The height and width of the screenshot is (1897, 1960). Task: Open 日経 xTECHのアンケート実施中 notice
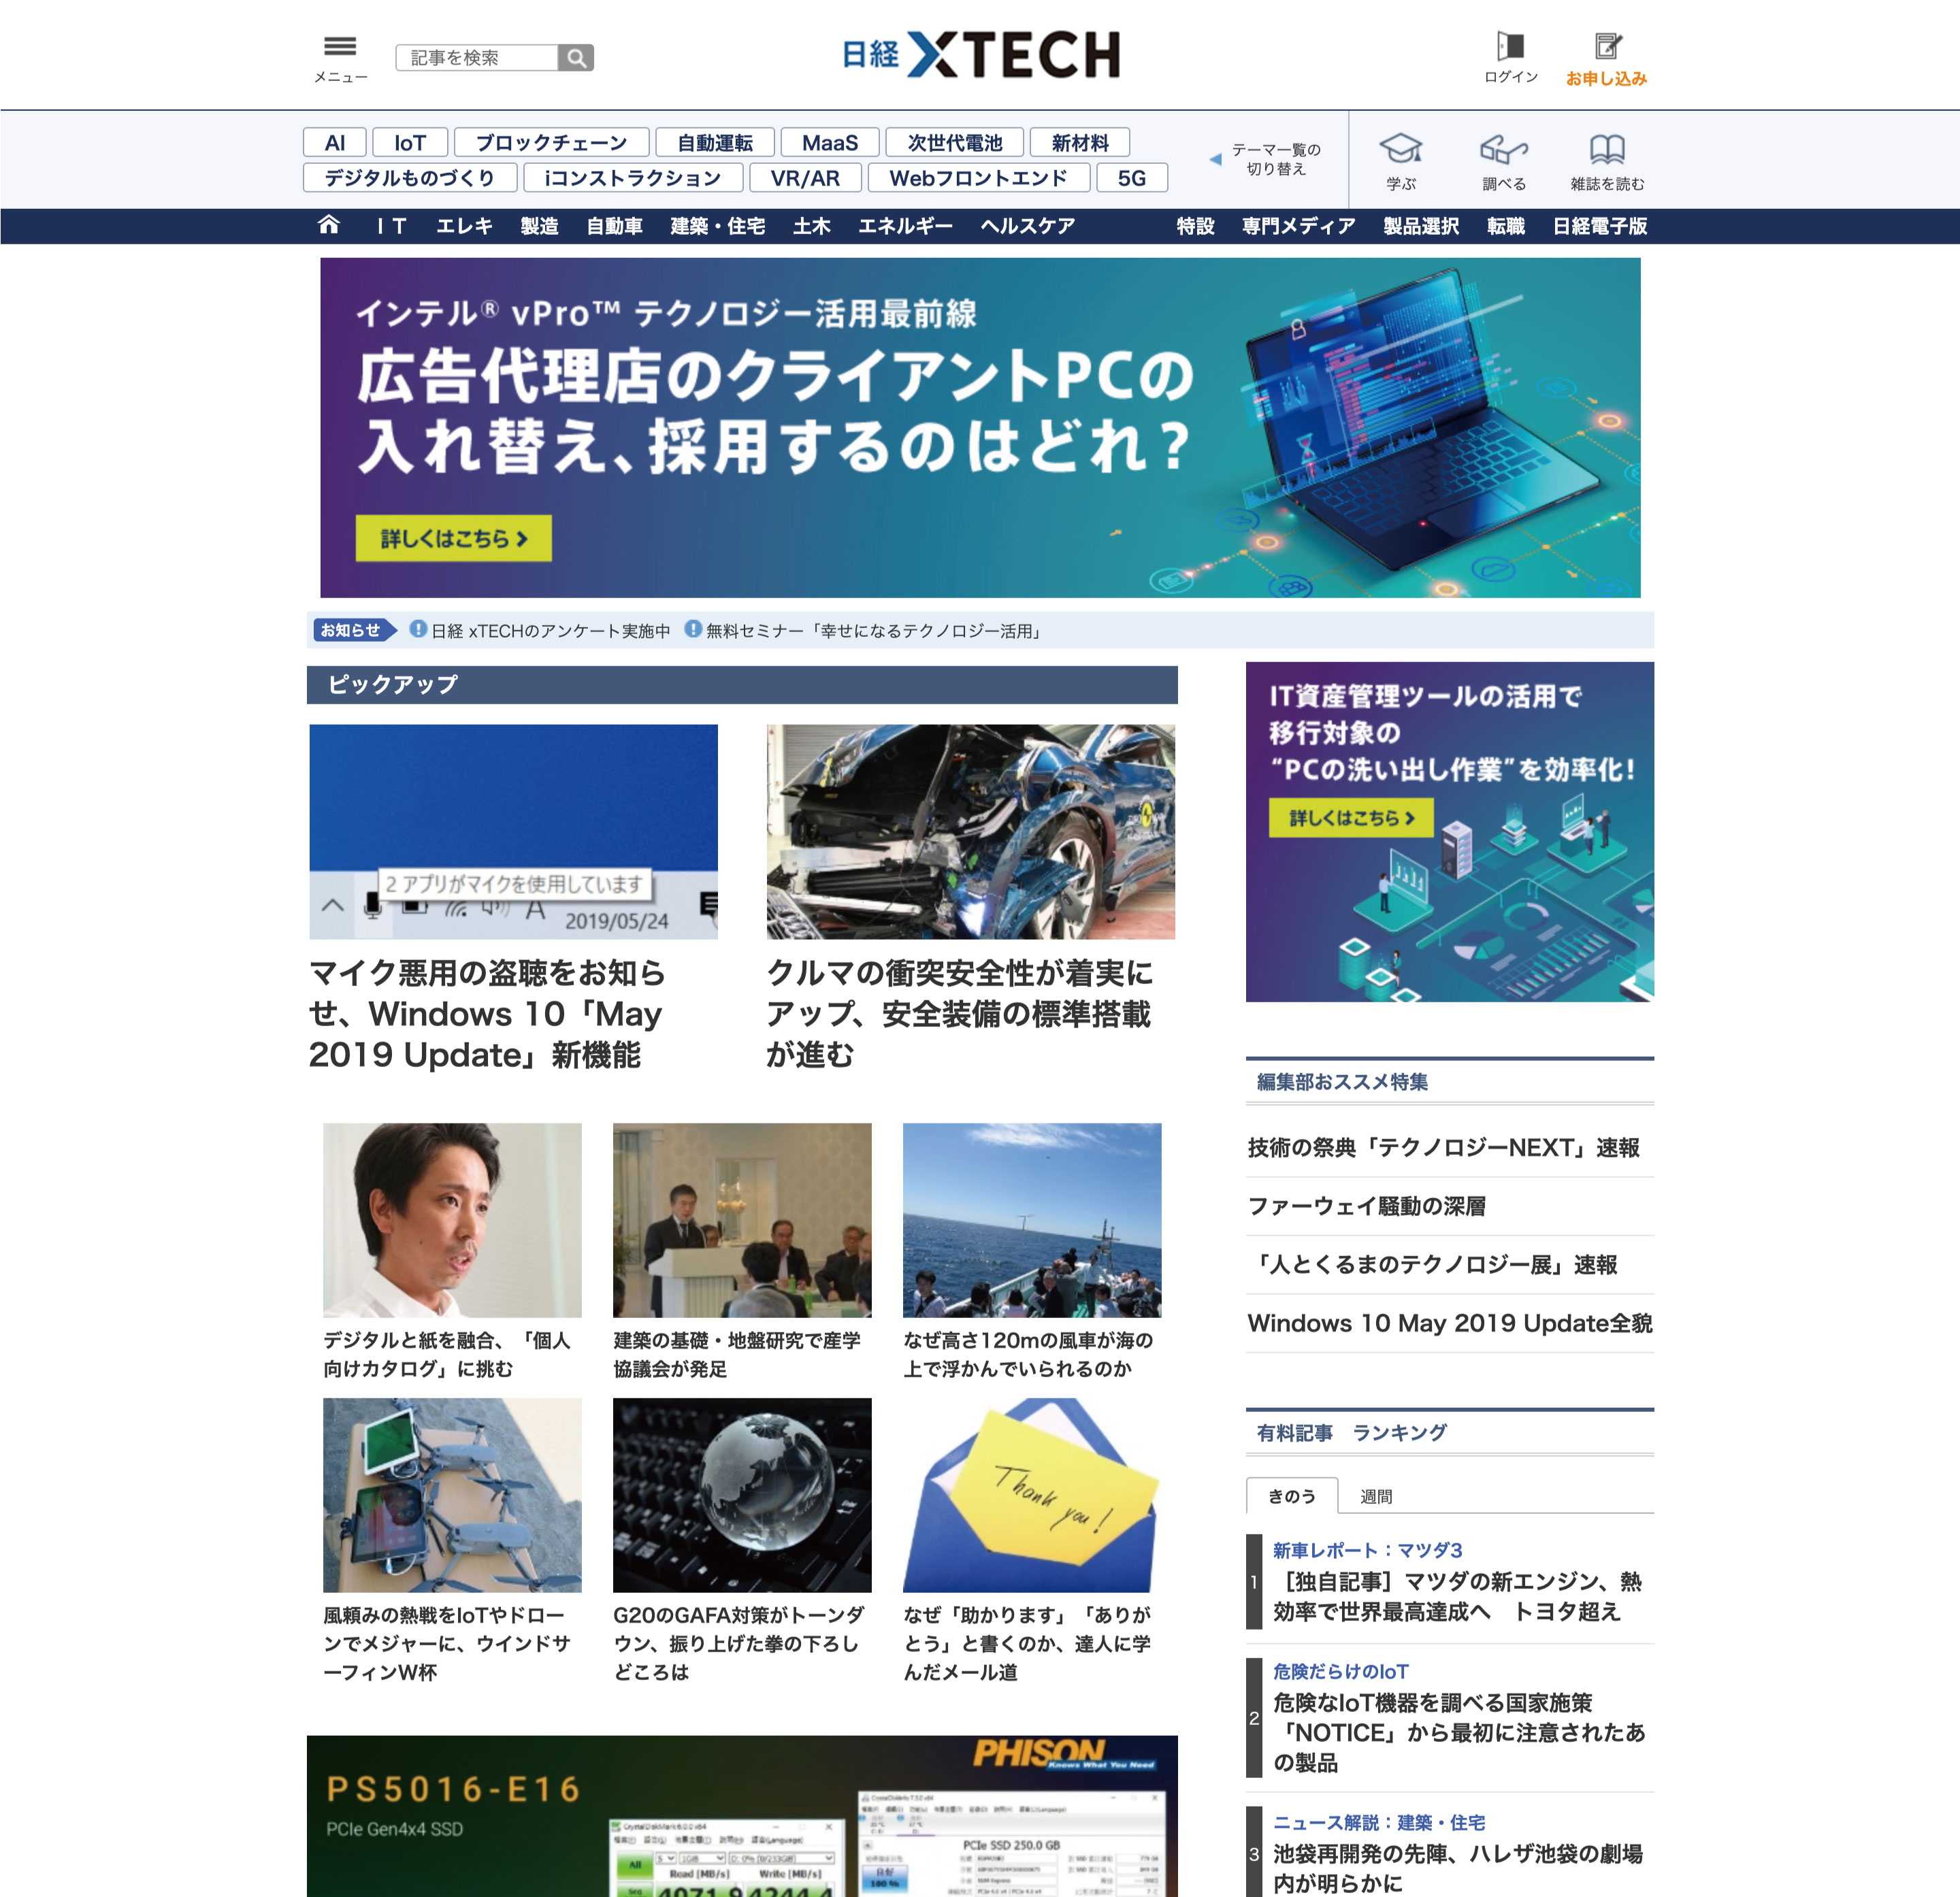click(x=551, y=631)
